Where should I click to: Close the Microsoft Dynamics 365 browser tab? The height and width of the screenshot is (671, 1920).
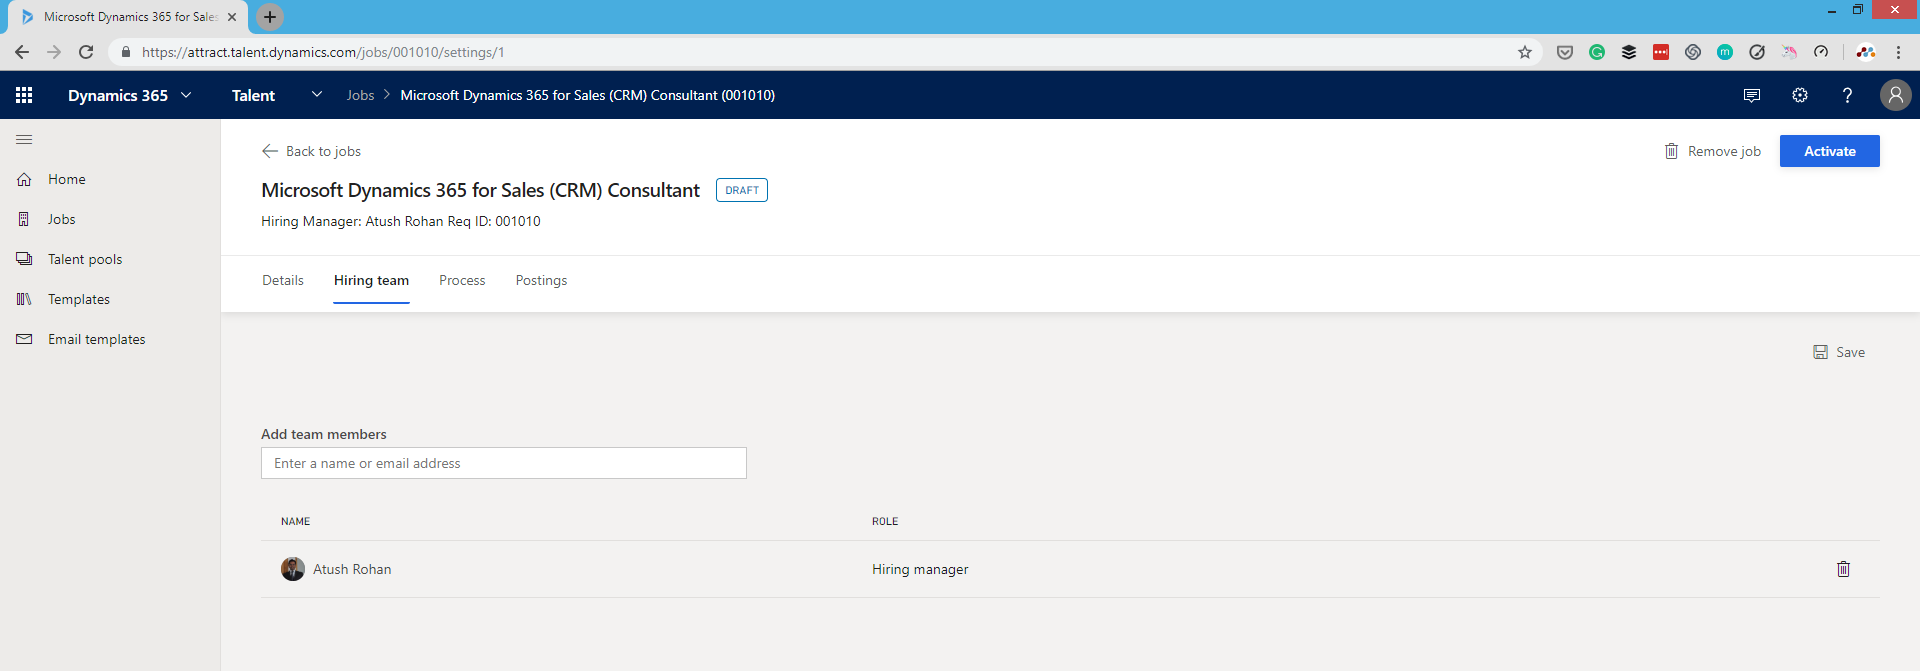(232, 17)
